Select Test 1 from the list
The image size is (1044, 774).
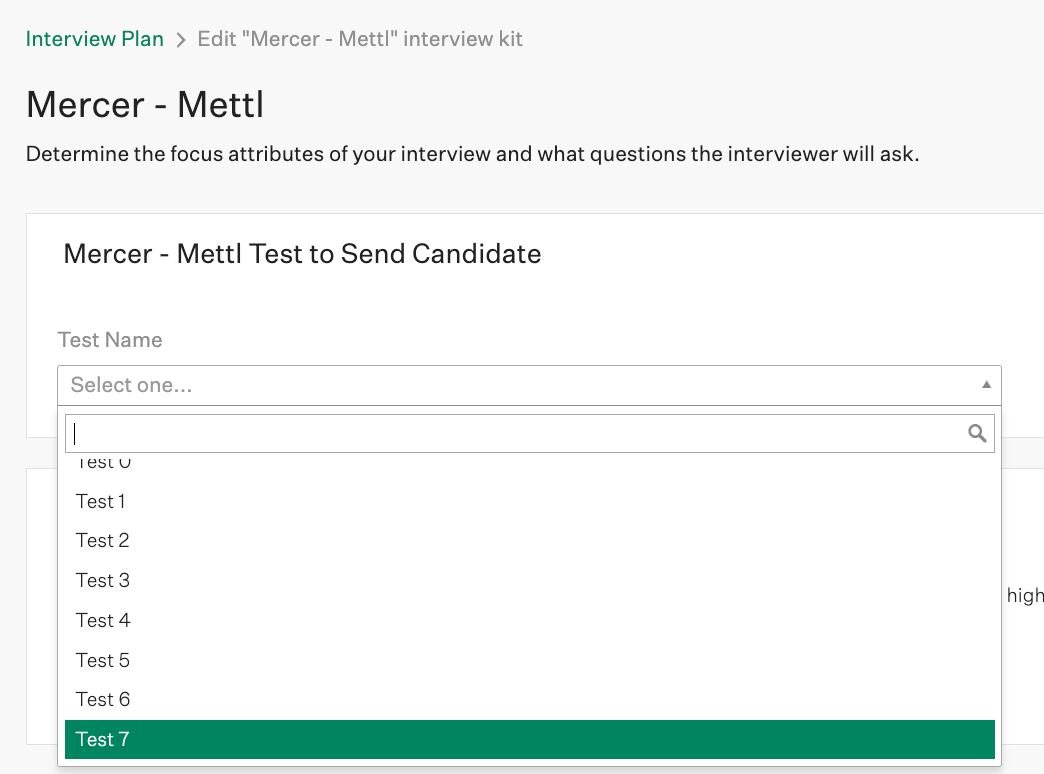[529, 501]
